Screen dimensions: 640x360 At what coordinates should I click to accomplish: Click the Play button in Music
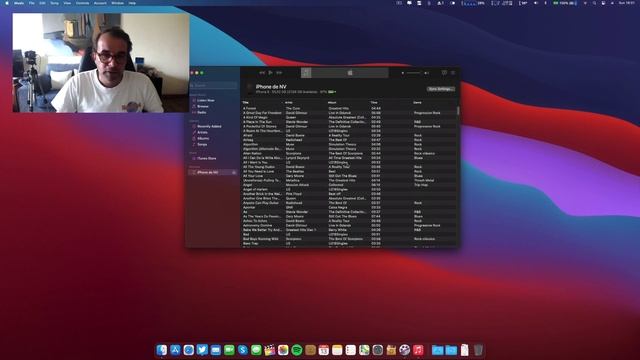(x=271, y=73)
